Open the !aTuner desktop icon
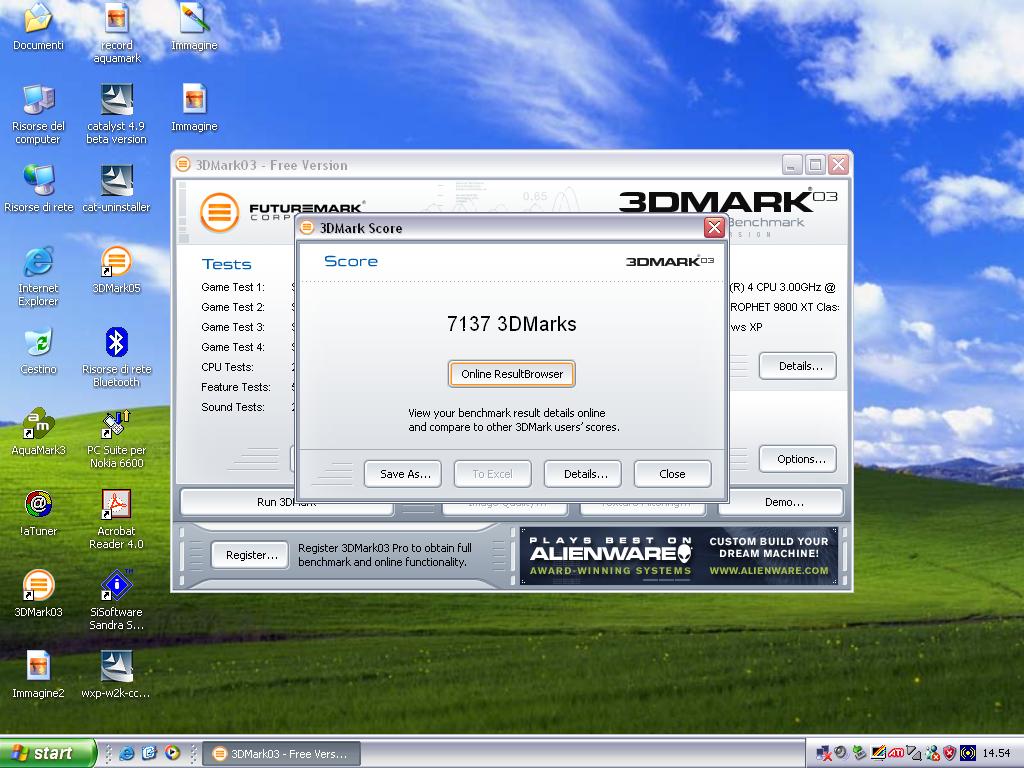This screenshot has height=768, width=1024. [38, 506]
